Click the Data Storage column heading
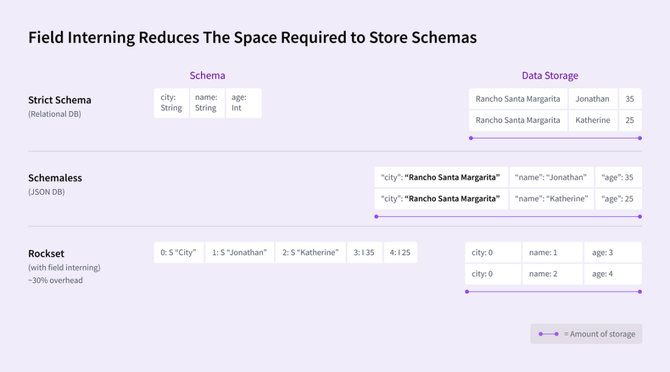Image resolution: width=670 pixels, height=372 pixels. click(x=550, y=76)
